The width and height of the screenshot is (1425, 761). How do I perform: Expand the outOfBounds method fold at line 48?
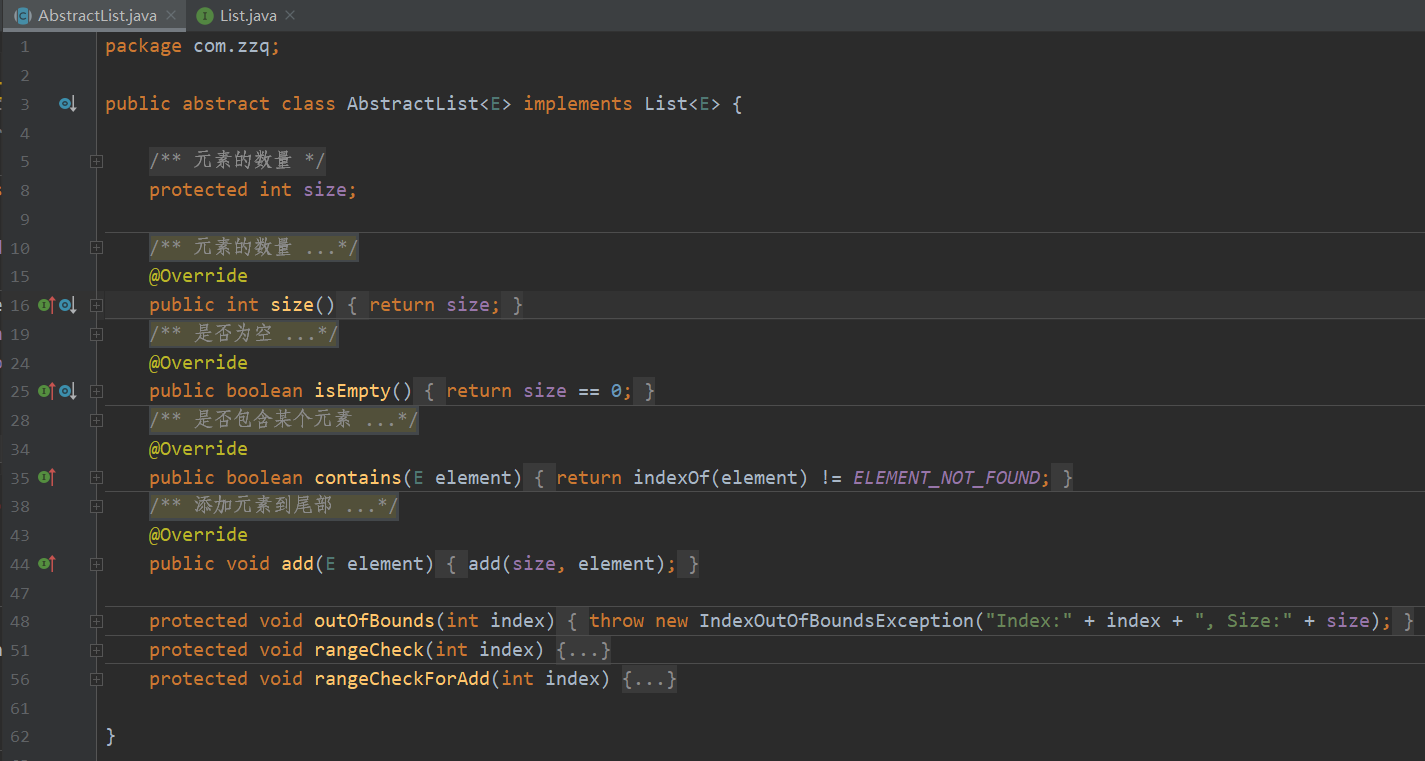coord(96,621)
